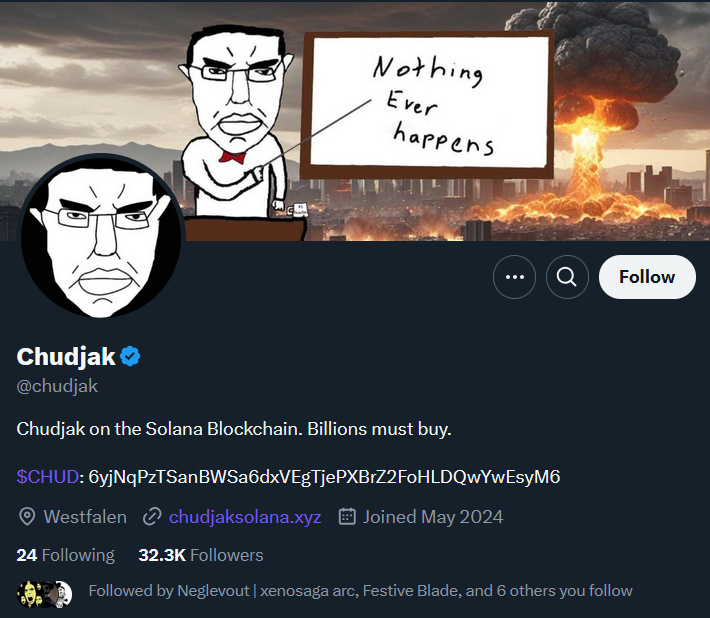Image resolution: width=710 pixels, height=618 pixels.
Task: Visit the chudjaksolana.xyz website link
Action: point(245,517)
